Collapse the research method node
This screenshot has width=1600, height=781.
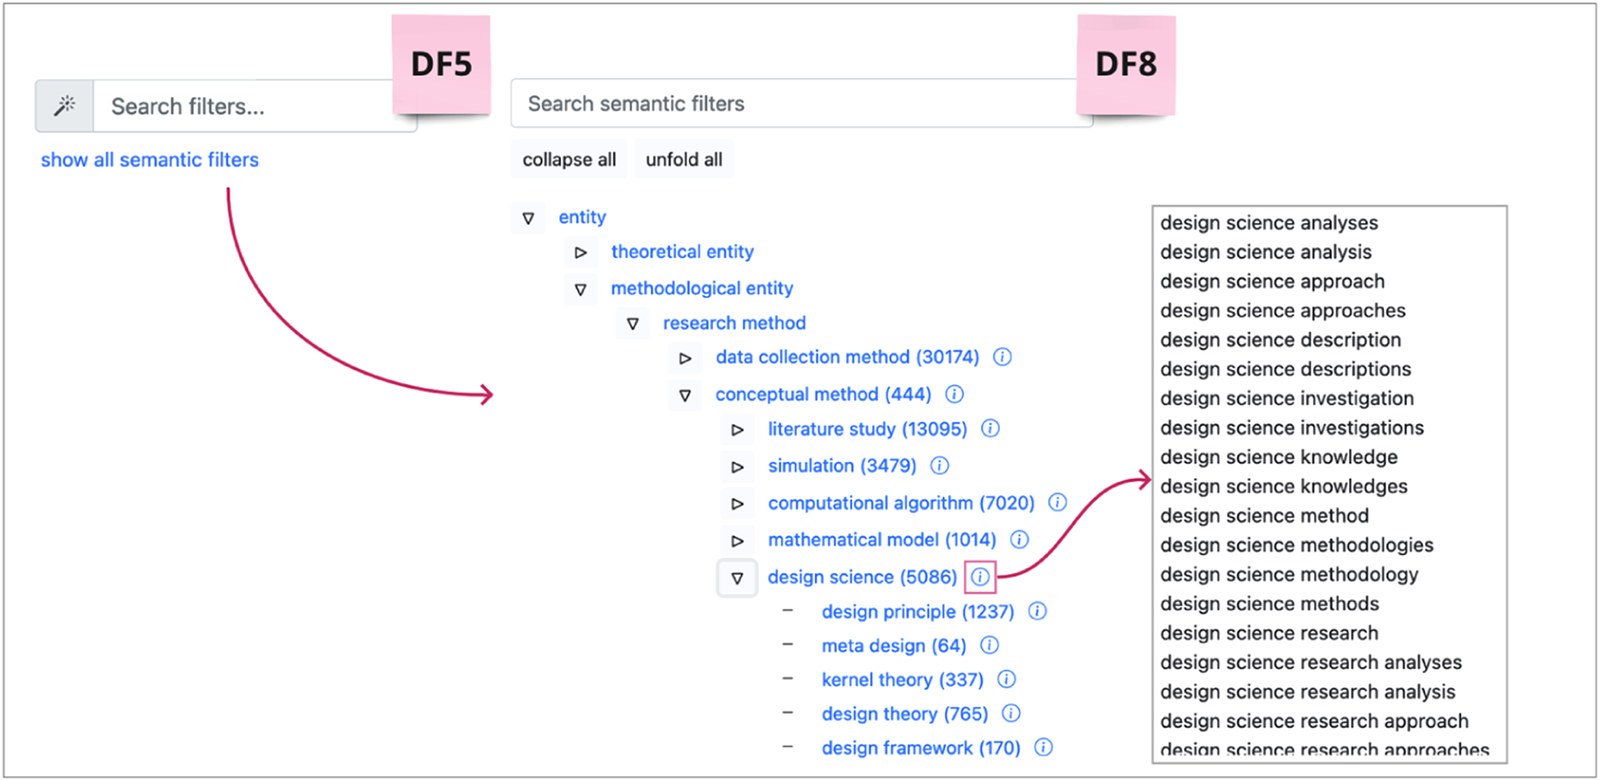632,324
